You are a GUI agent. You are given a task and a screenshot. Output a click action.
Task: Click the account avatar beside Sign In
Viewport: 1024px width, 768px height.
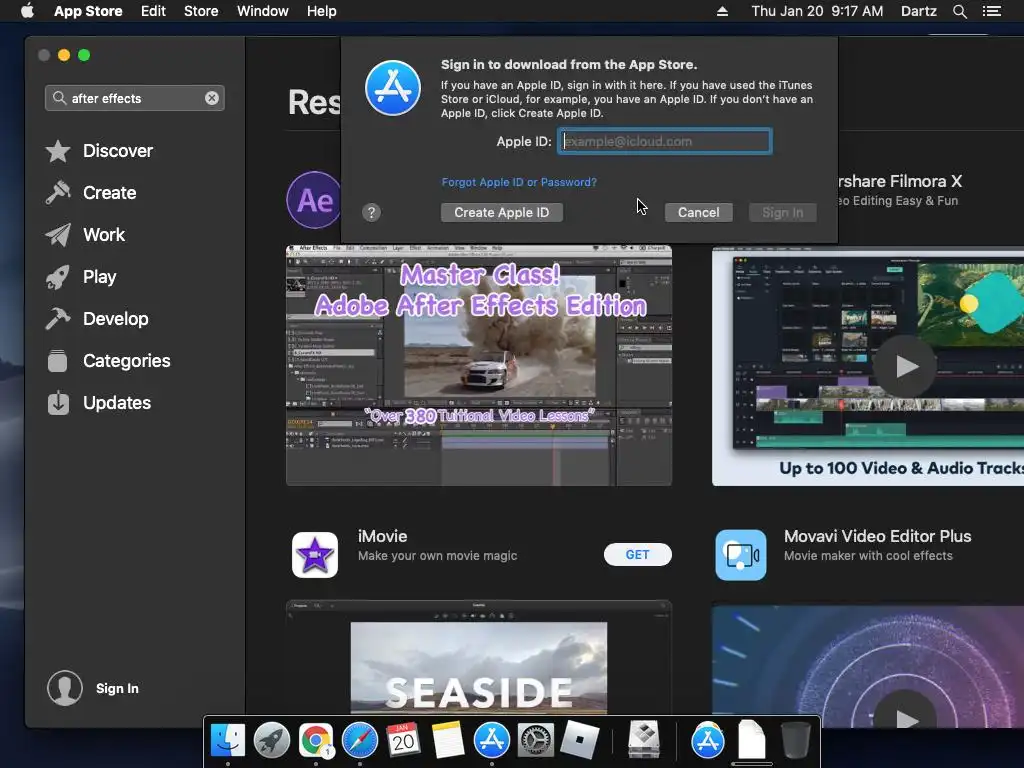[x=65, y=688]
